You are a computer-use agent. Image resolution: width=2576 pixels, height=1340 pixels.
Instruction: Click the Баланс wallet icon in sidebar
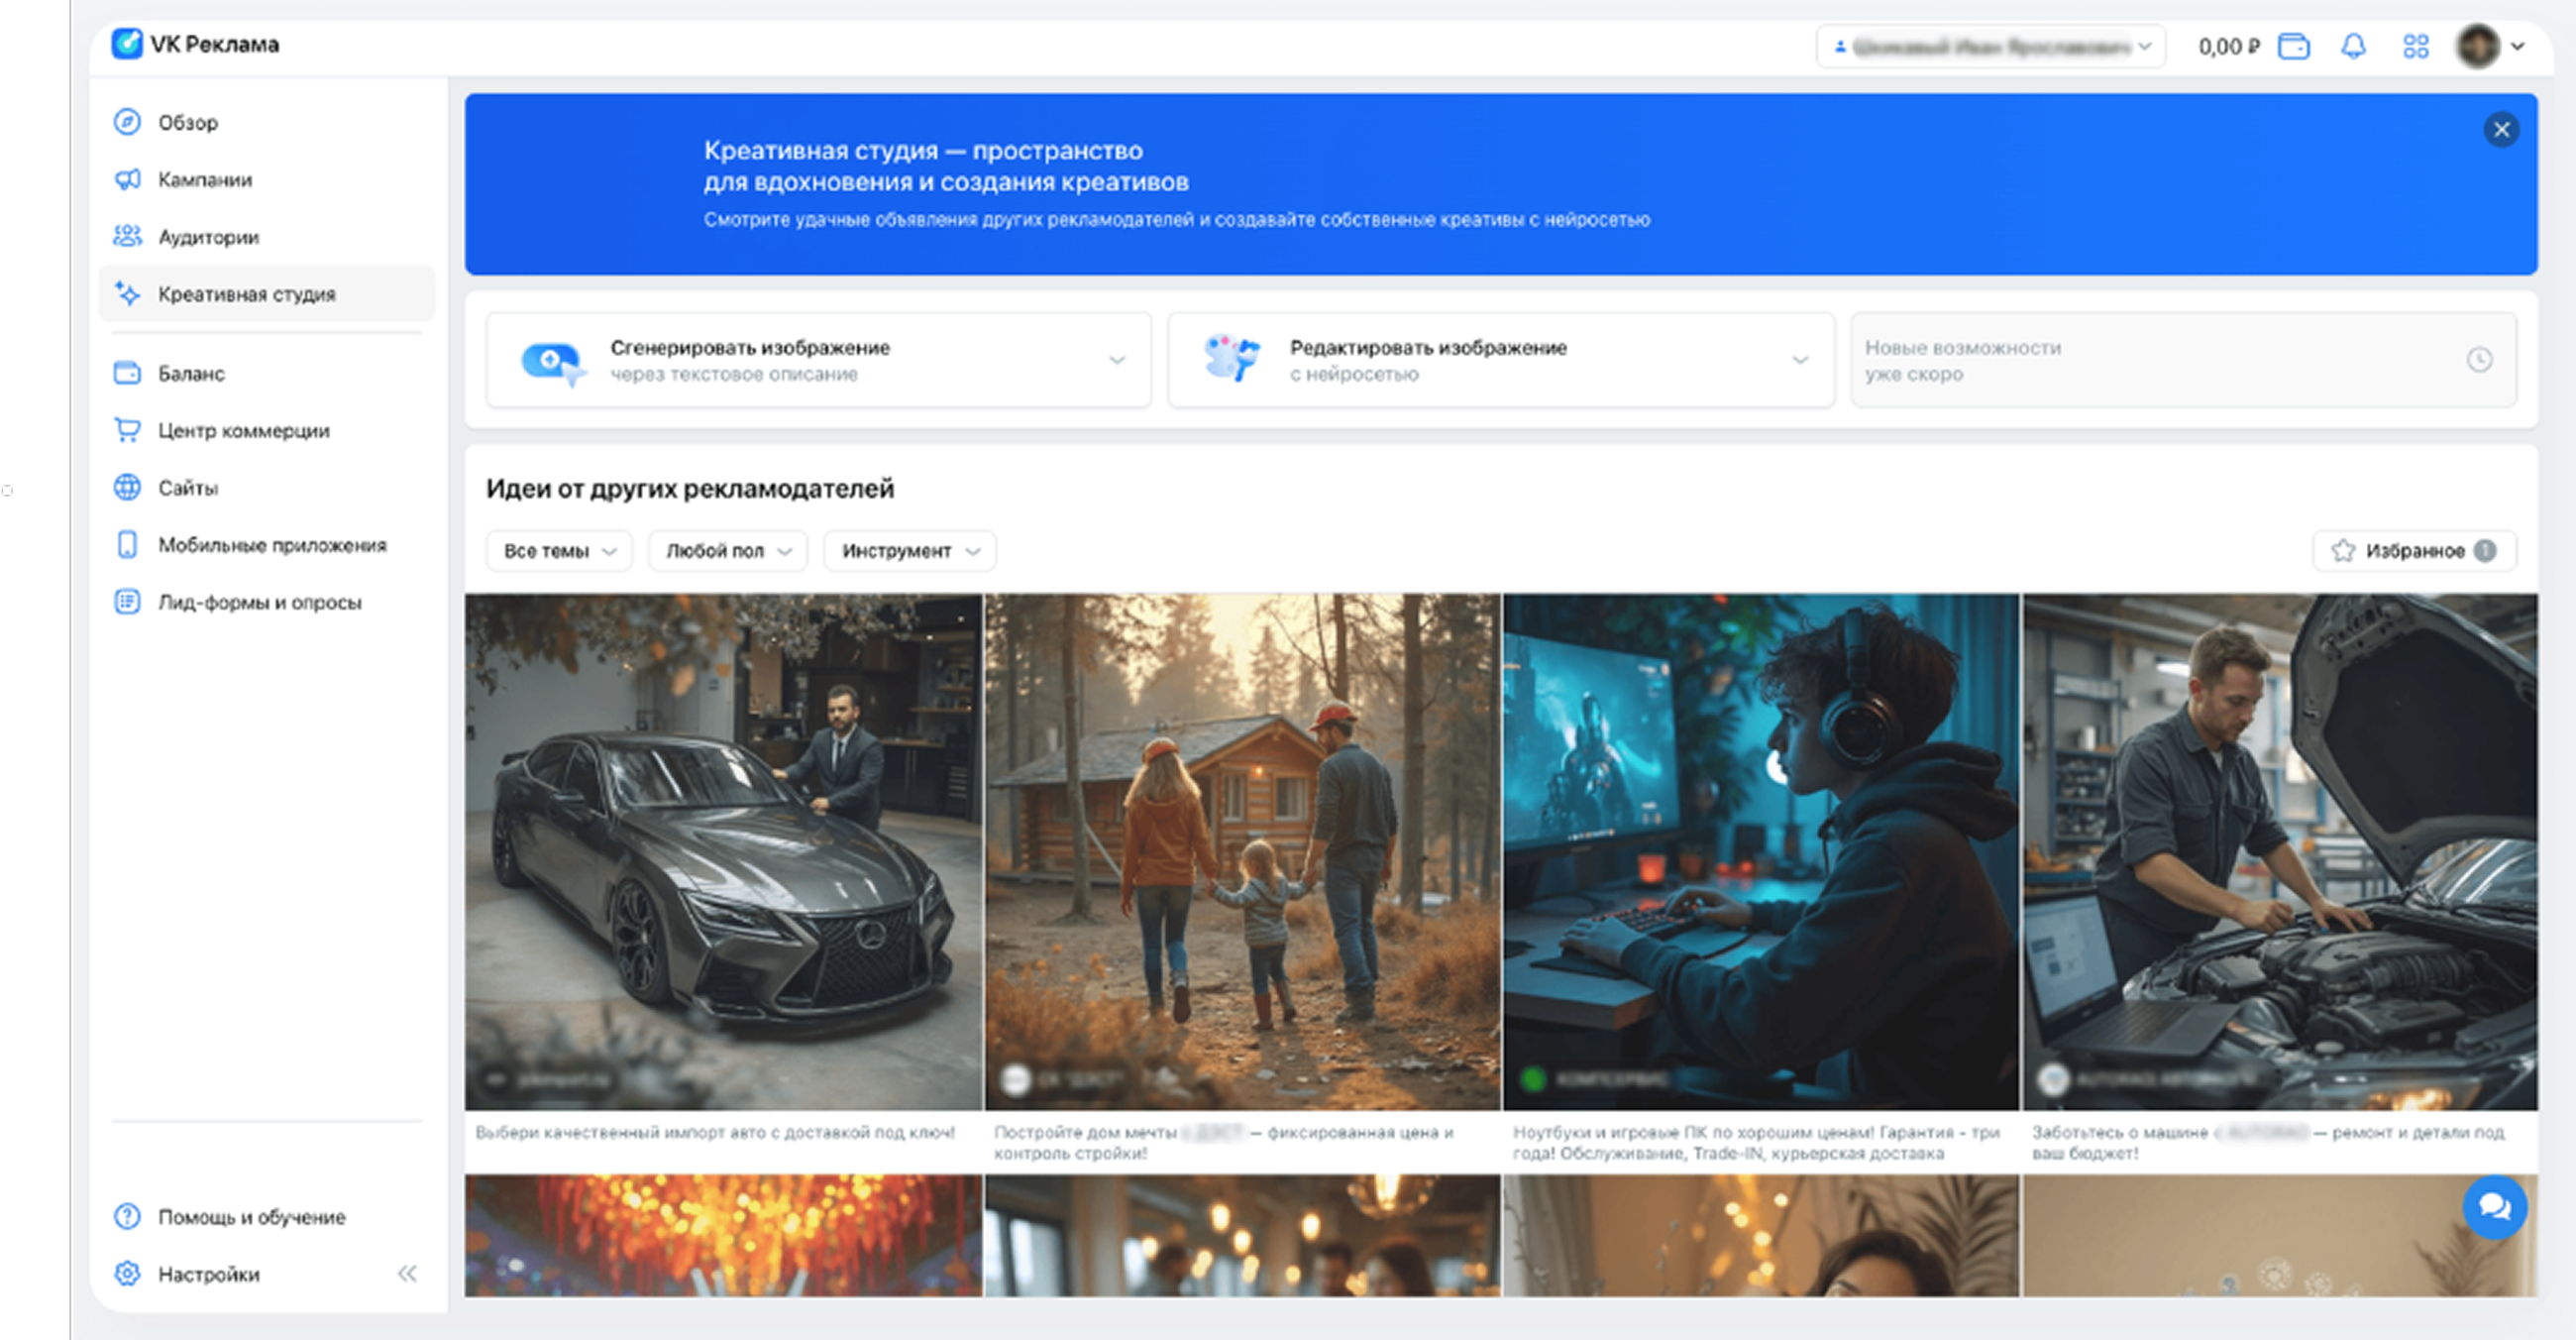tap(127, 373)
